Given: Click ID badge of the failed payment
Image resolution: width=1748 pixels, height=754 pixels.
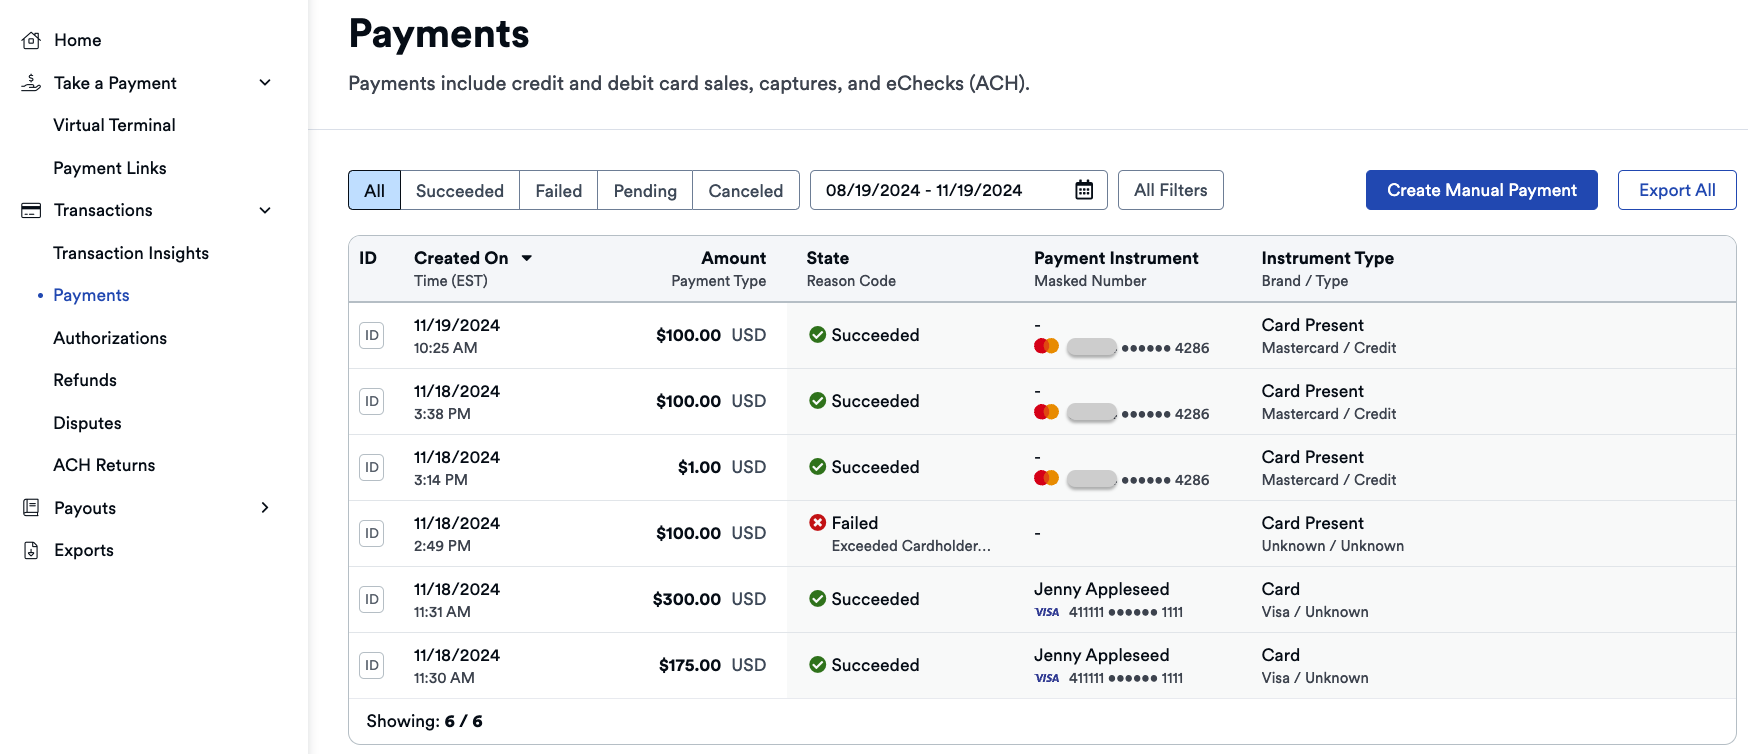Looking at the screenshot, I should tap(371, 533).
